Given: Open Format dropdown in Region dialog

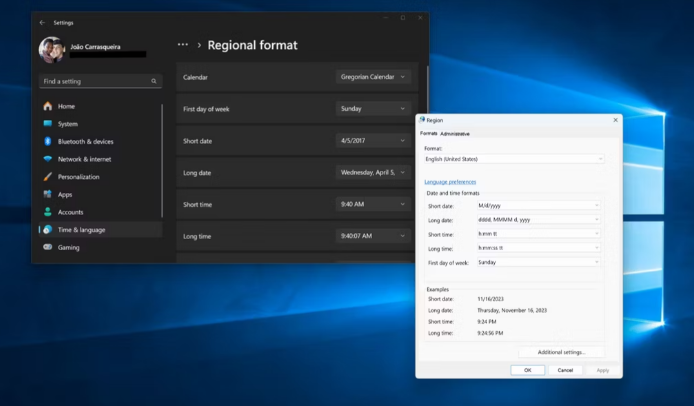Looking at the screenshot, I should (514, 159).
